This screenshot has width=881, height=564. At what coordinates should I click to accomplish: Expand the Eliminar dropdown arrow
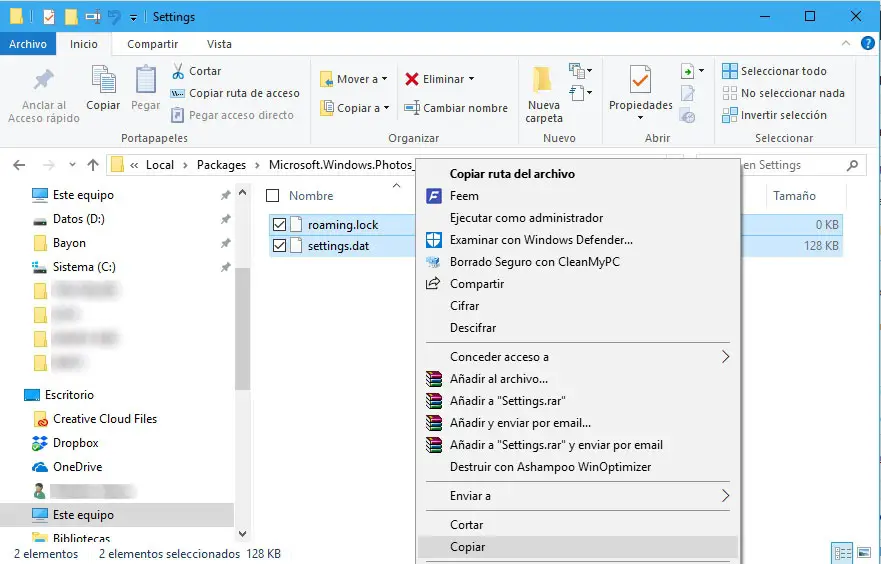(x=471, y=79)
